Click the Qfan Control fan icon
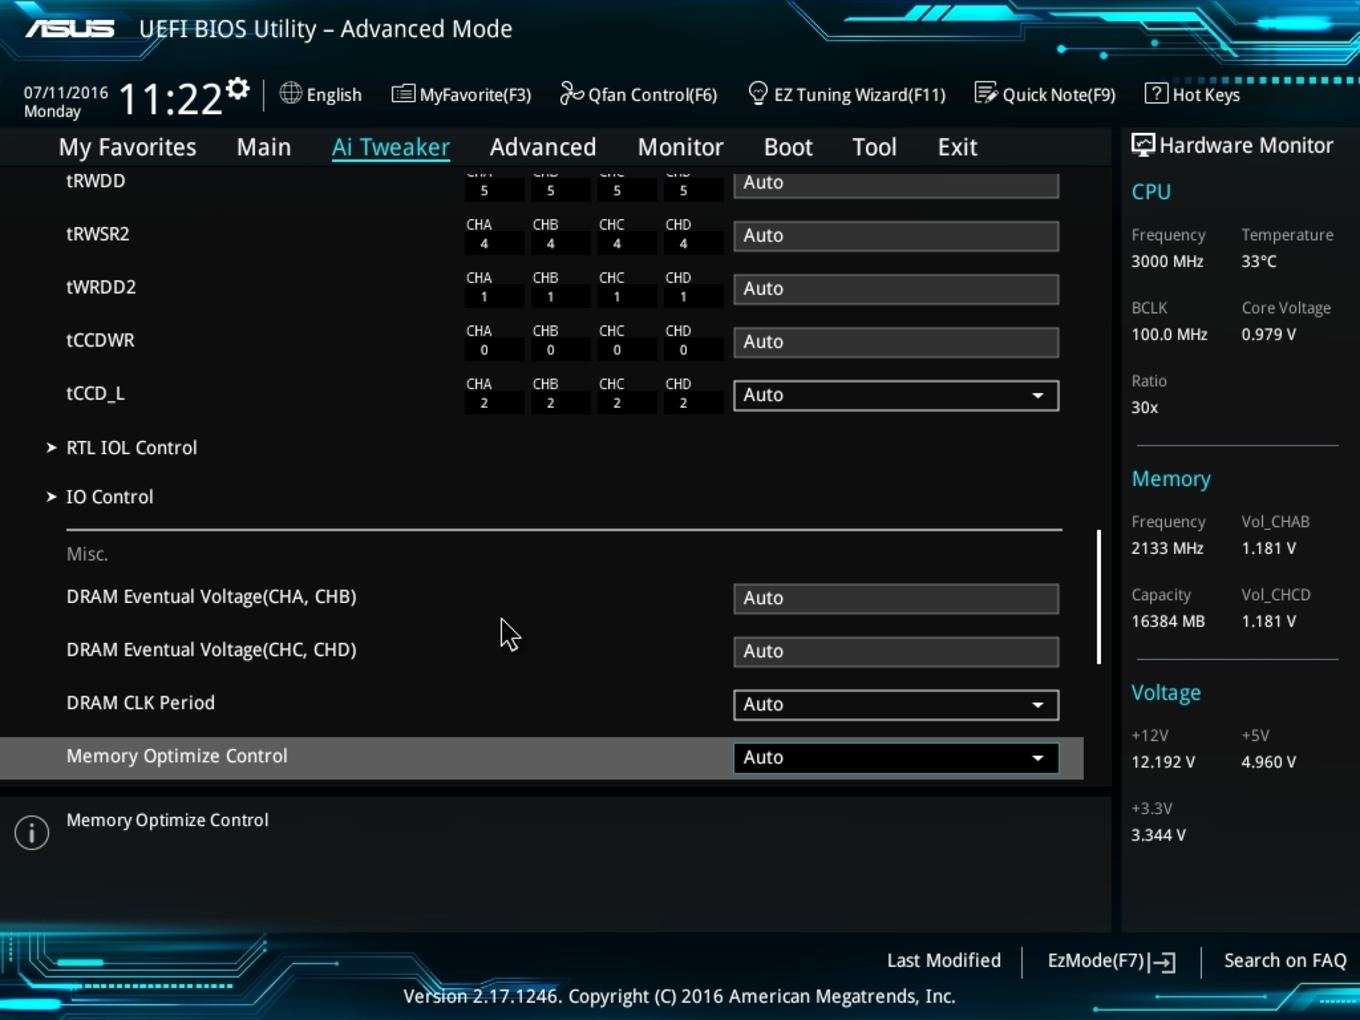This screenshot has width=1360, height=1020. (x=571, y=93)
